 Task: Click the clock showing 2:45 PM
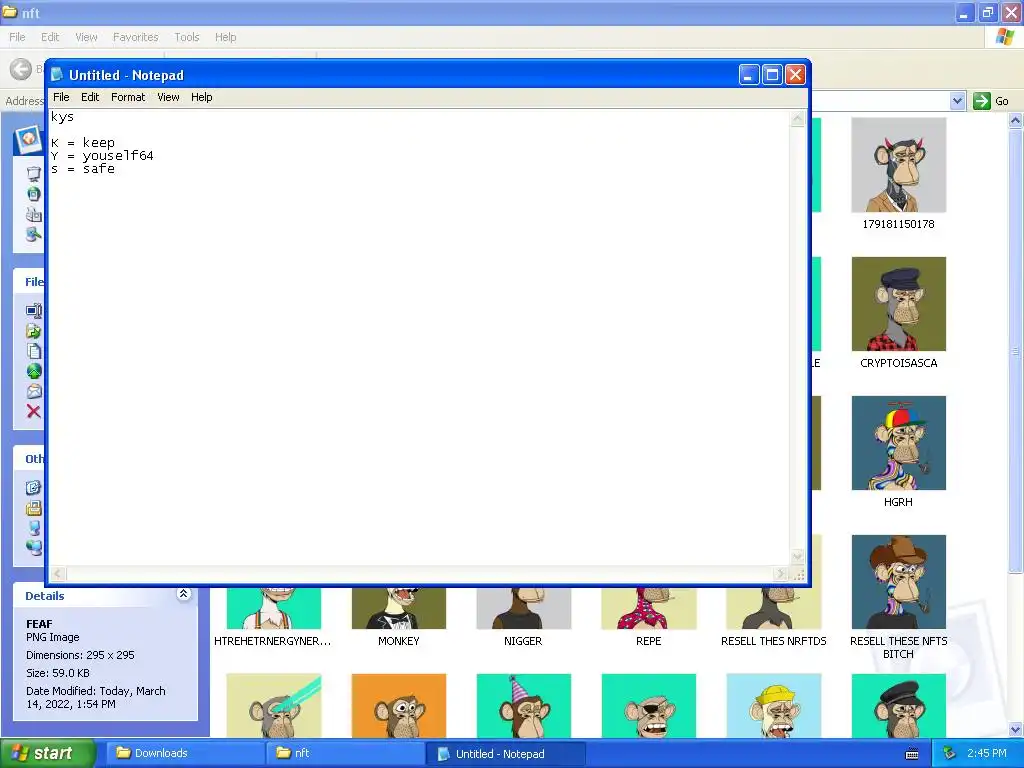tap(987, 754)
